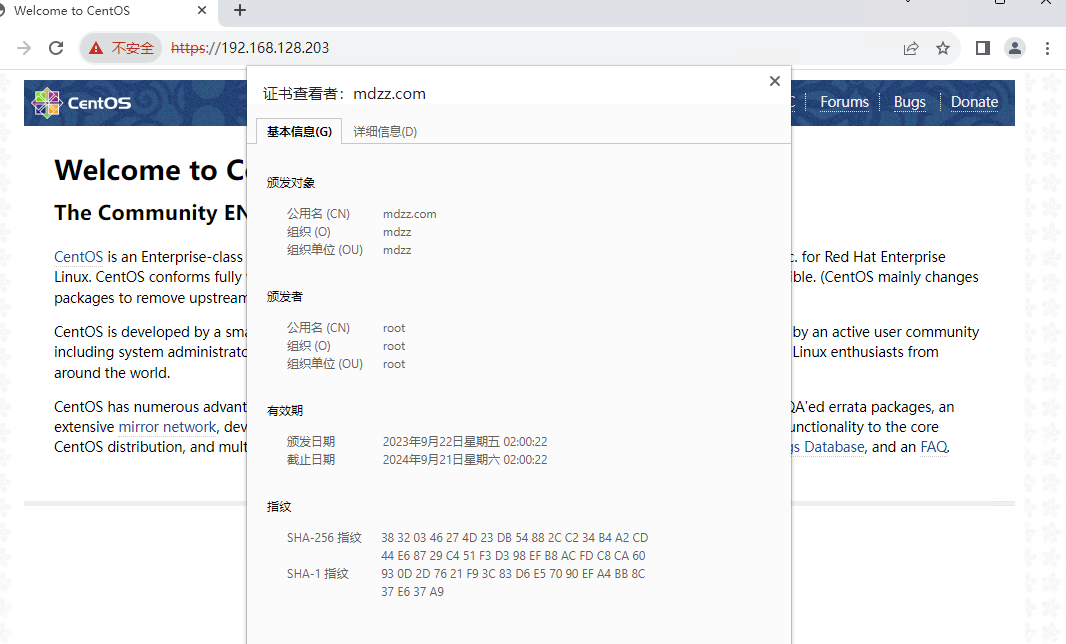Viewport: 1066px width, 644px height.
Task: Click the certificate title 证书查看者: mdzz.com
Action: (x=344, y=94)
